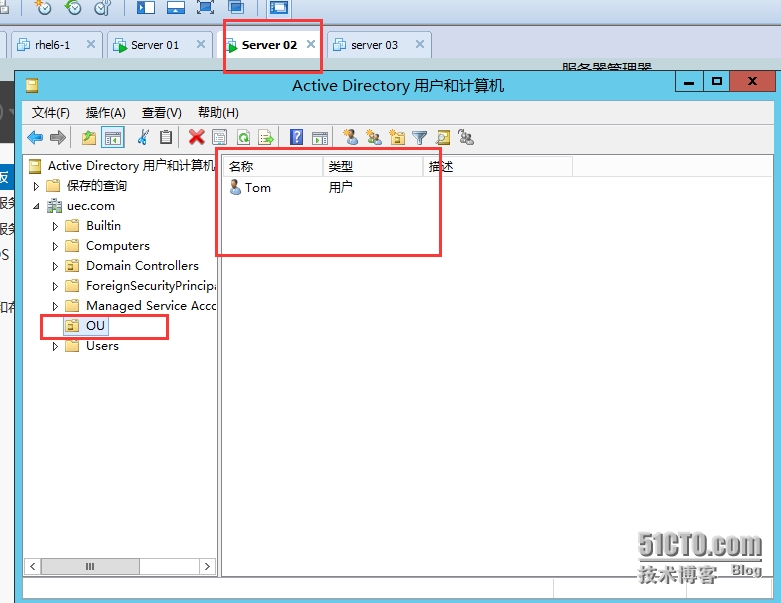Screen dimensions: 781x603
Task: Expand the 保存的查询 node
Action: (x=36, y=186)
